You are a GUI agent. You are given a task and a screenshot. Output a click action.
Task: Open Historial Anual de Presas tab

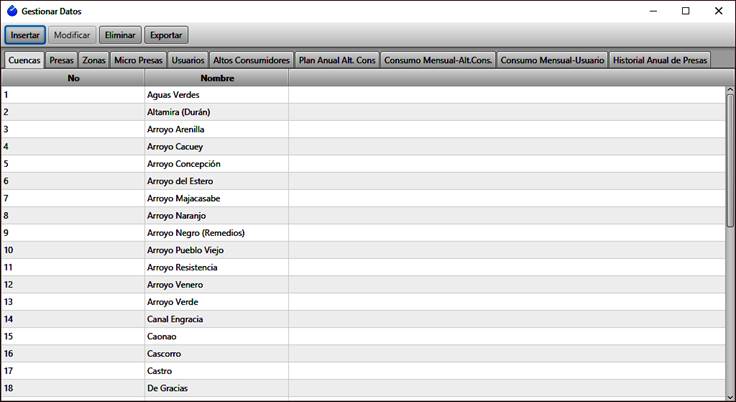[x=660, y=60]
